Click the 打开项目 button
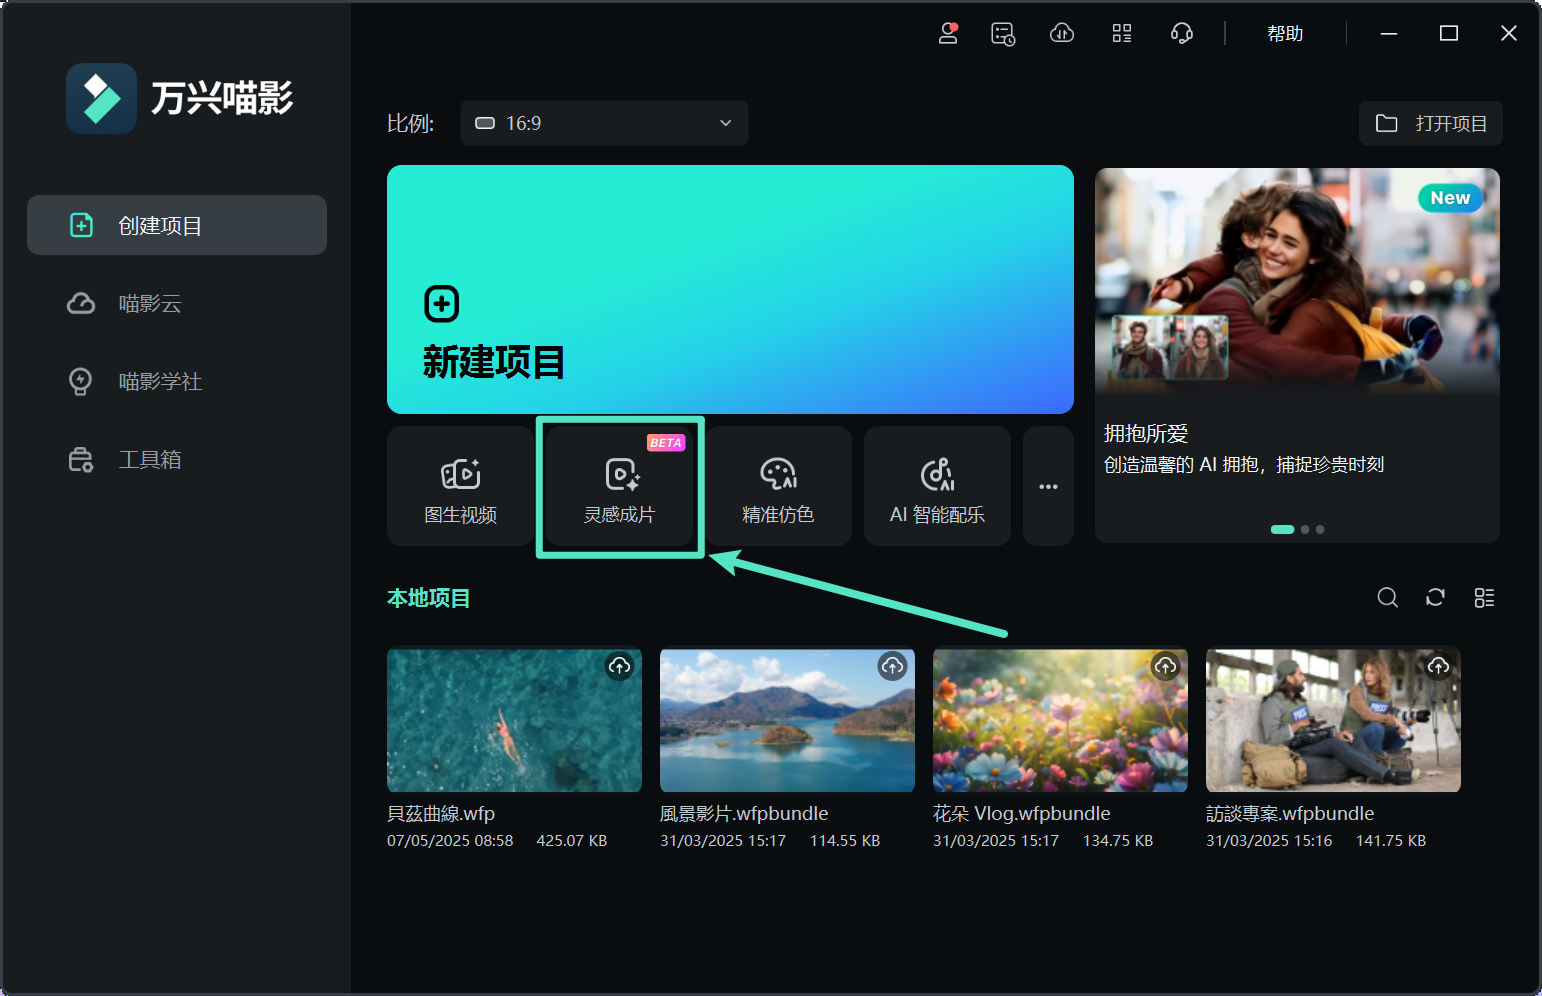Image resolution: width=1542 pixels, height=996 pixels. (1430, 123)
